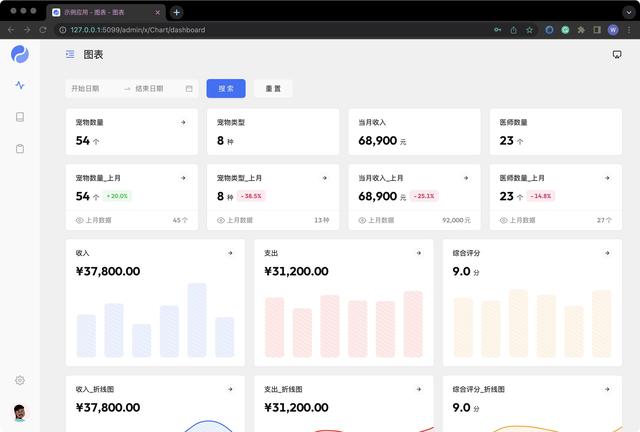
Task: Open arrow on the 收入_折线图 card
Action: [x=230, y=389]
